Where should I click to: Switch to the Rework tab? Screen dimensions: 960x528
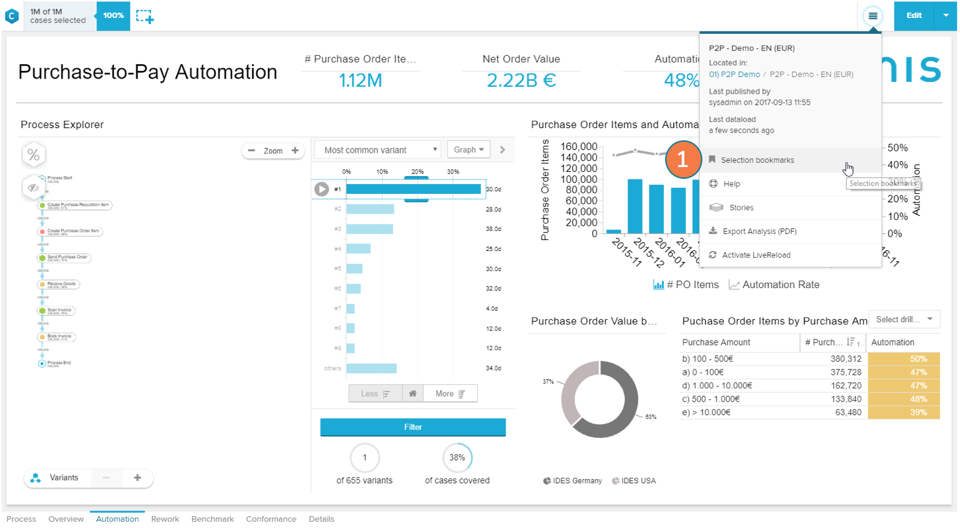[165, 519]
